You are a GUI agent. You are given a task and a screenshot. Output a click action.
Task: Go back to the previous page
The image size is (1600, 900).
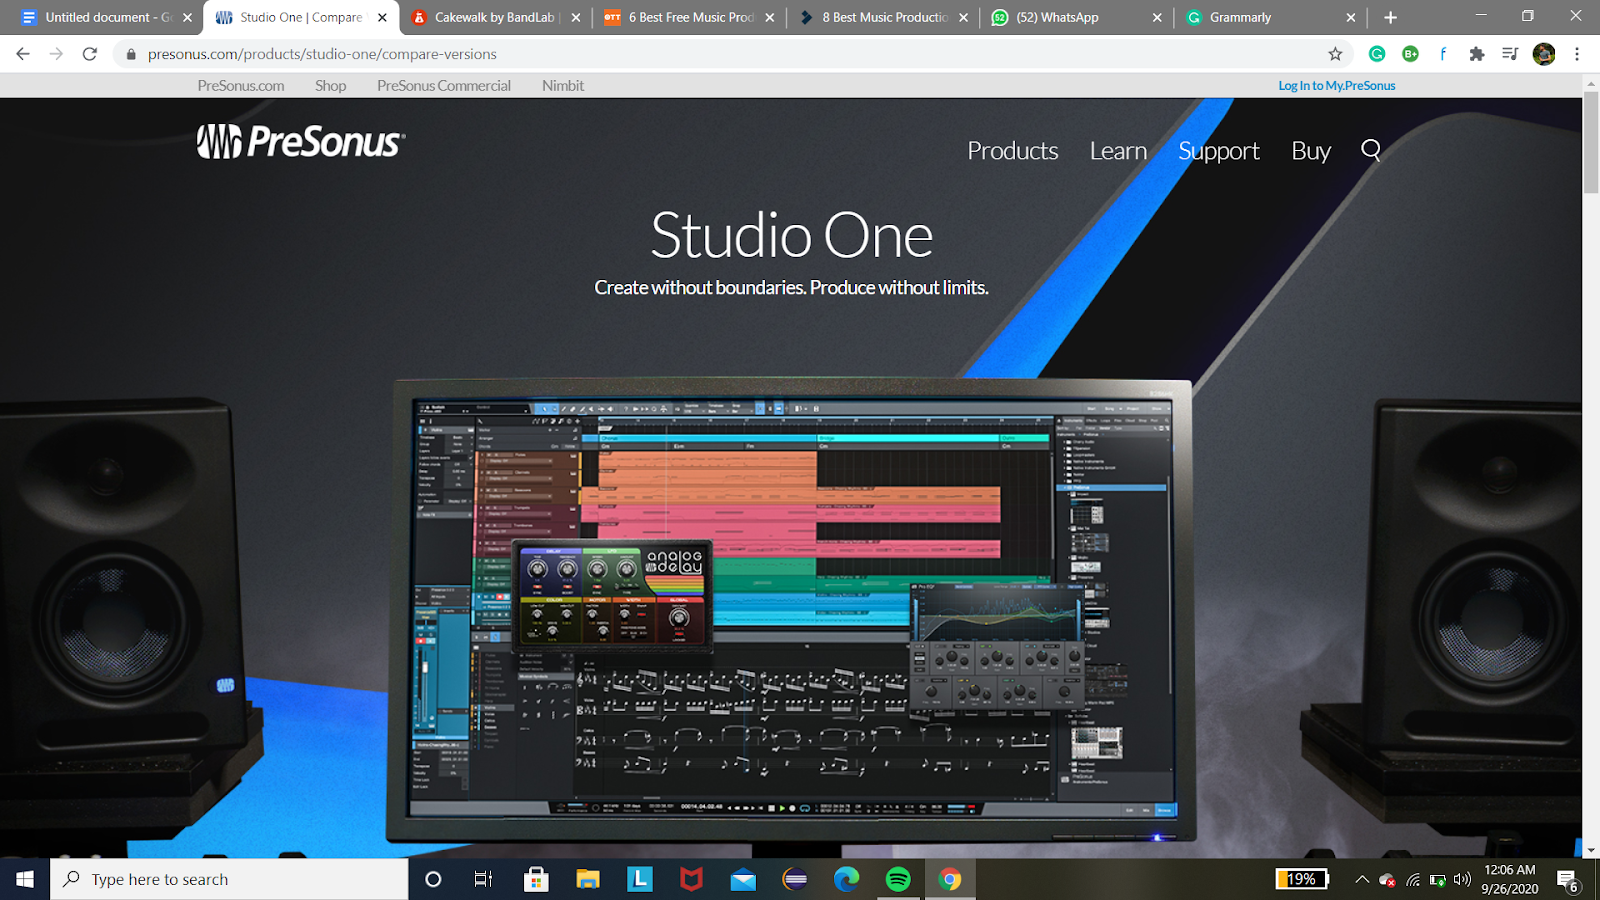(23, 54)
